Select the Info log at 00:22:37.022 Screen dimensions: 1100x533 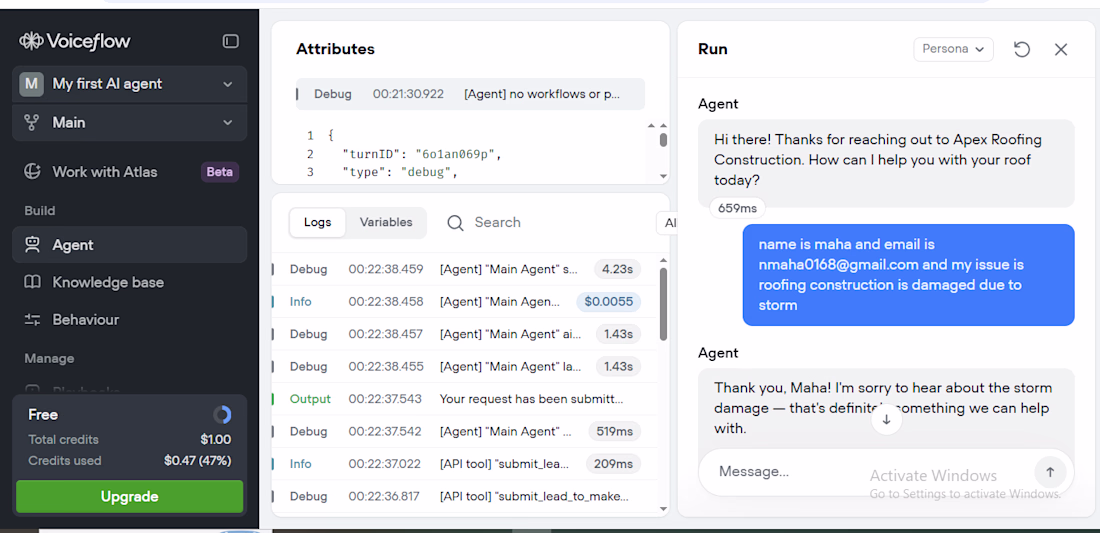465,464
